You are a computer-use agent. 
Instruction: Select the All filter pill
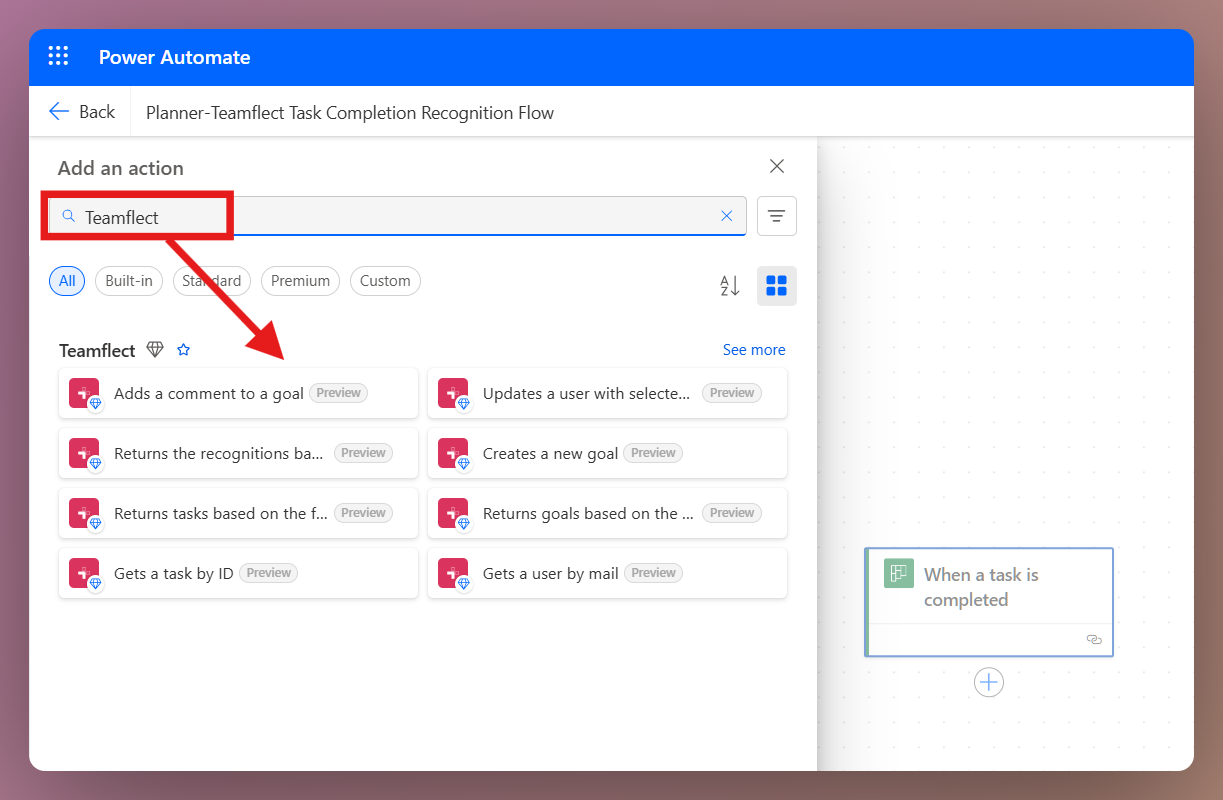coord(67,281)
